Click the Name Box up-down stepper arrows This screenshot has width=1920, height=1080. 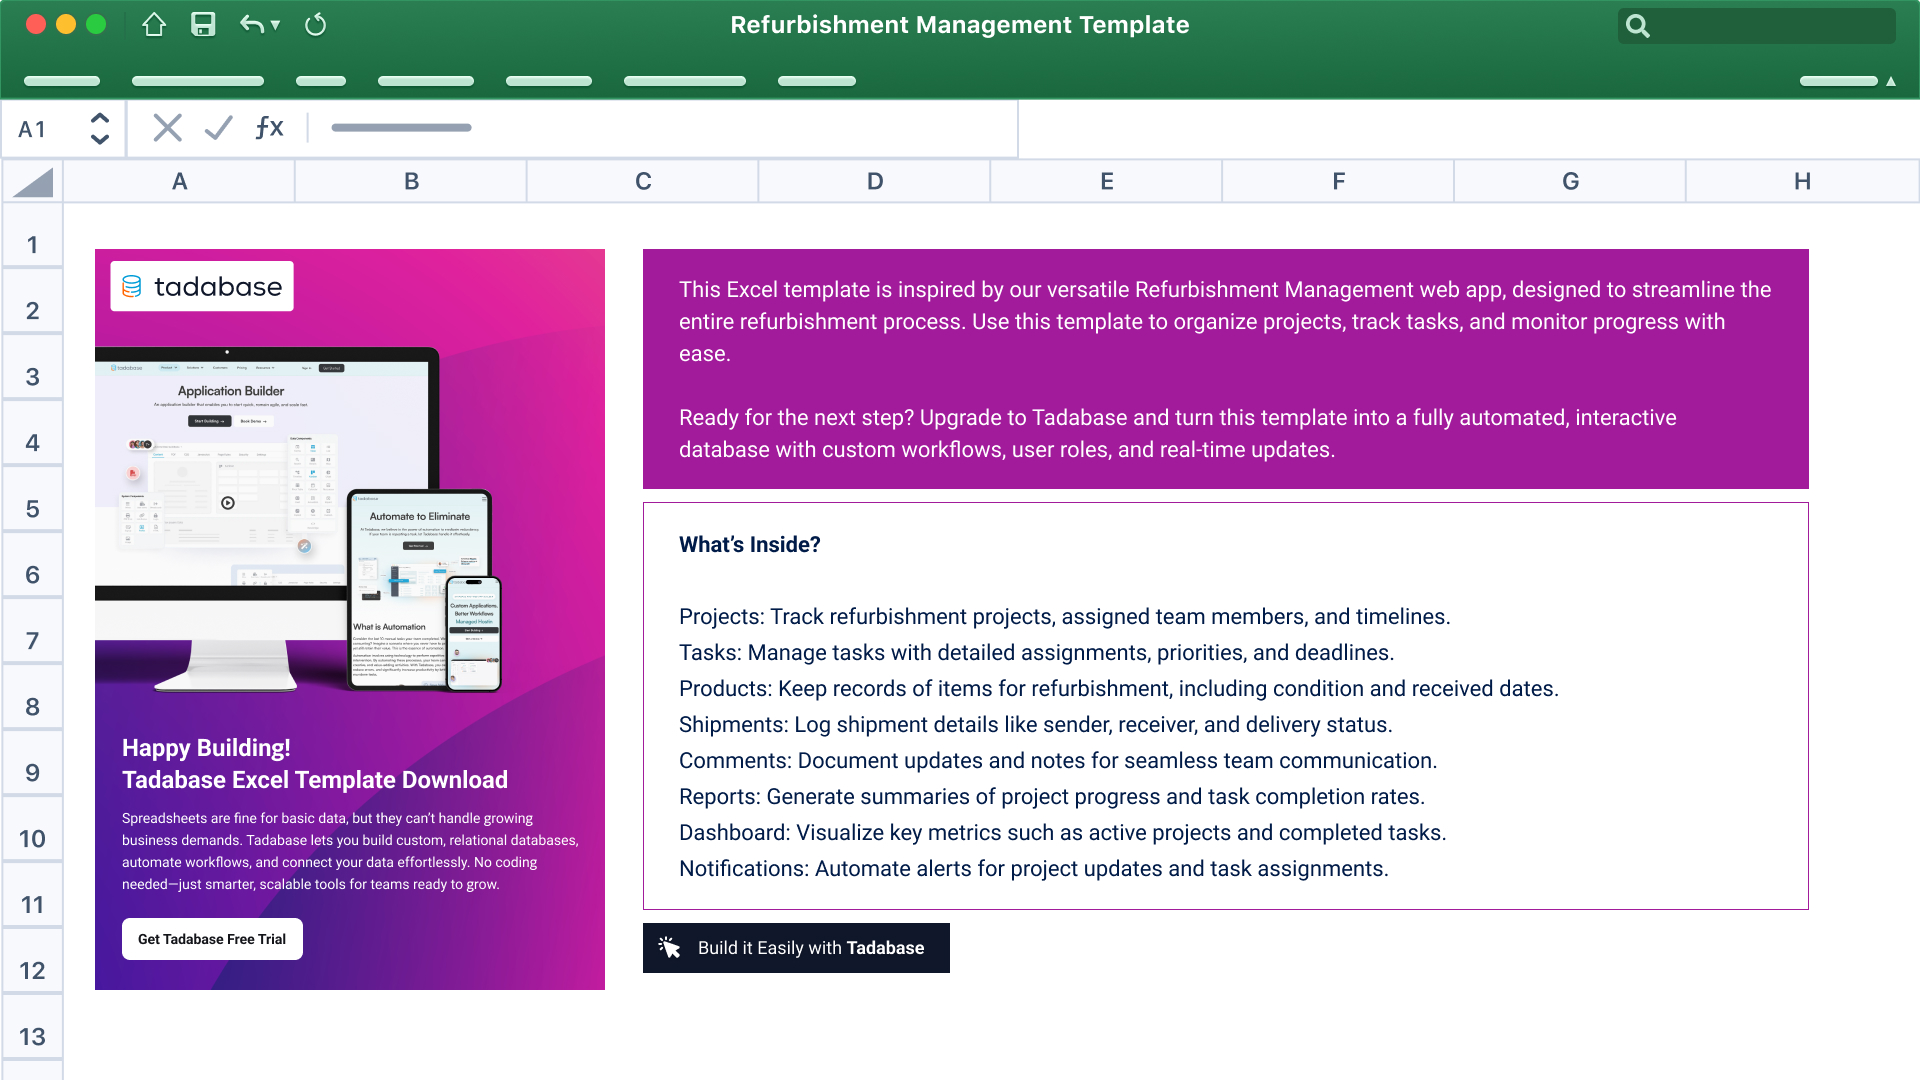[99, 128]
